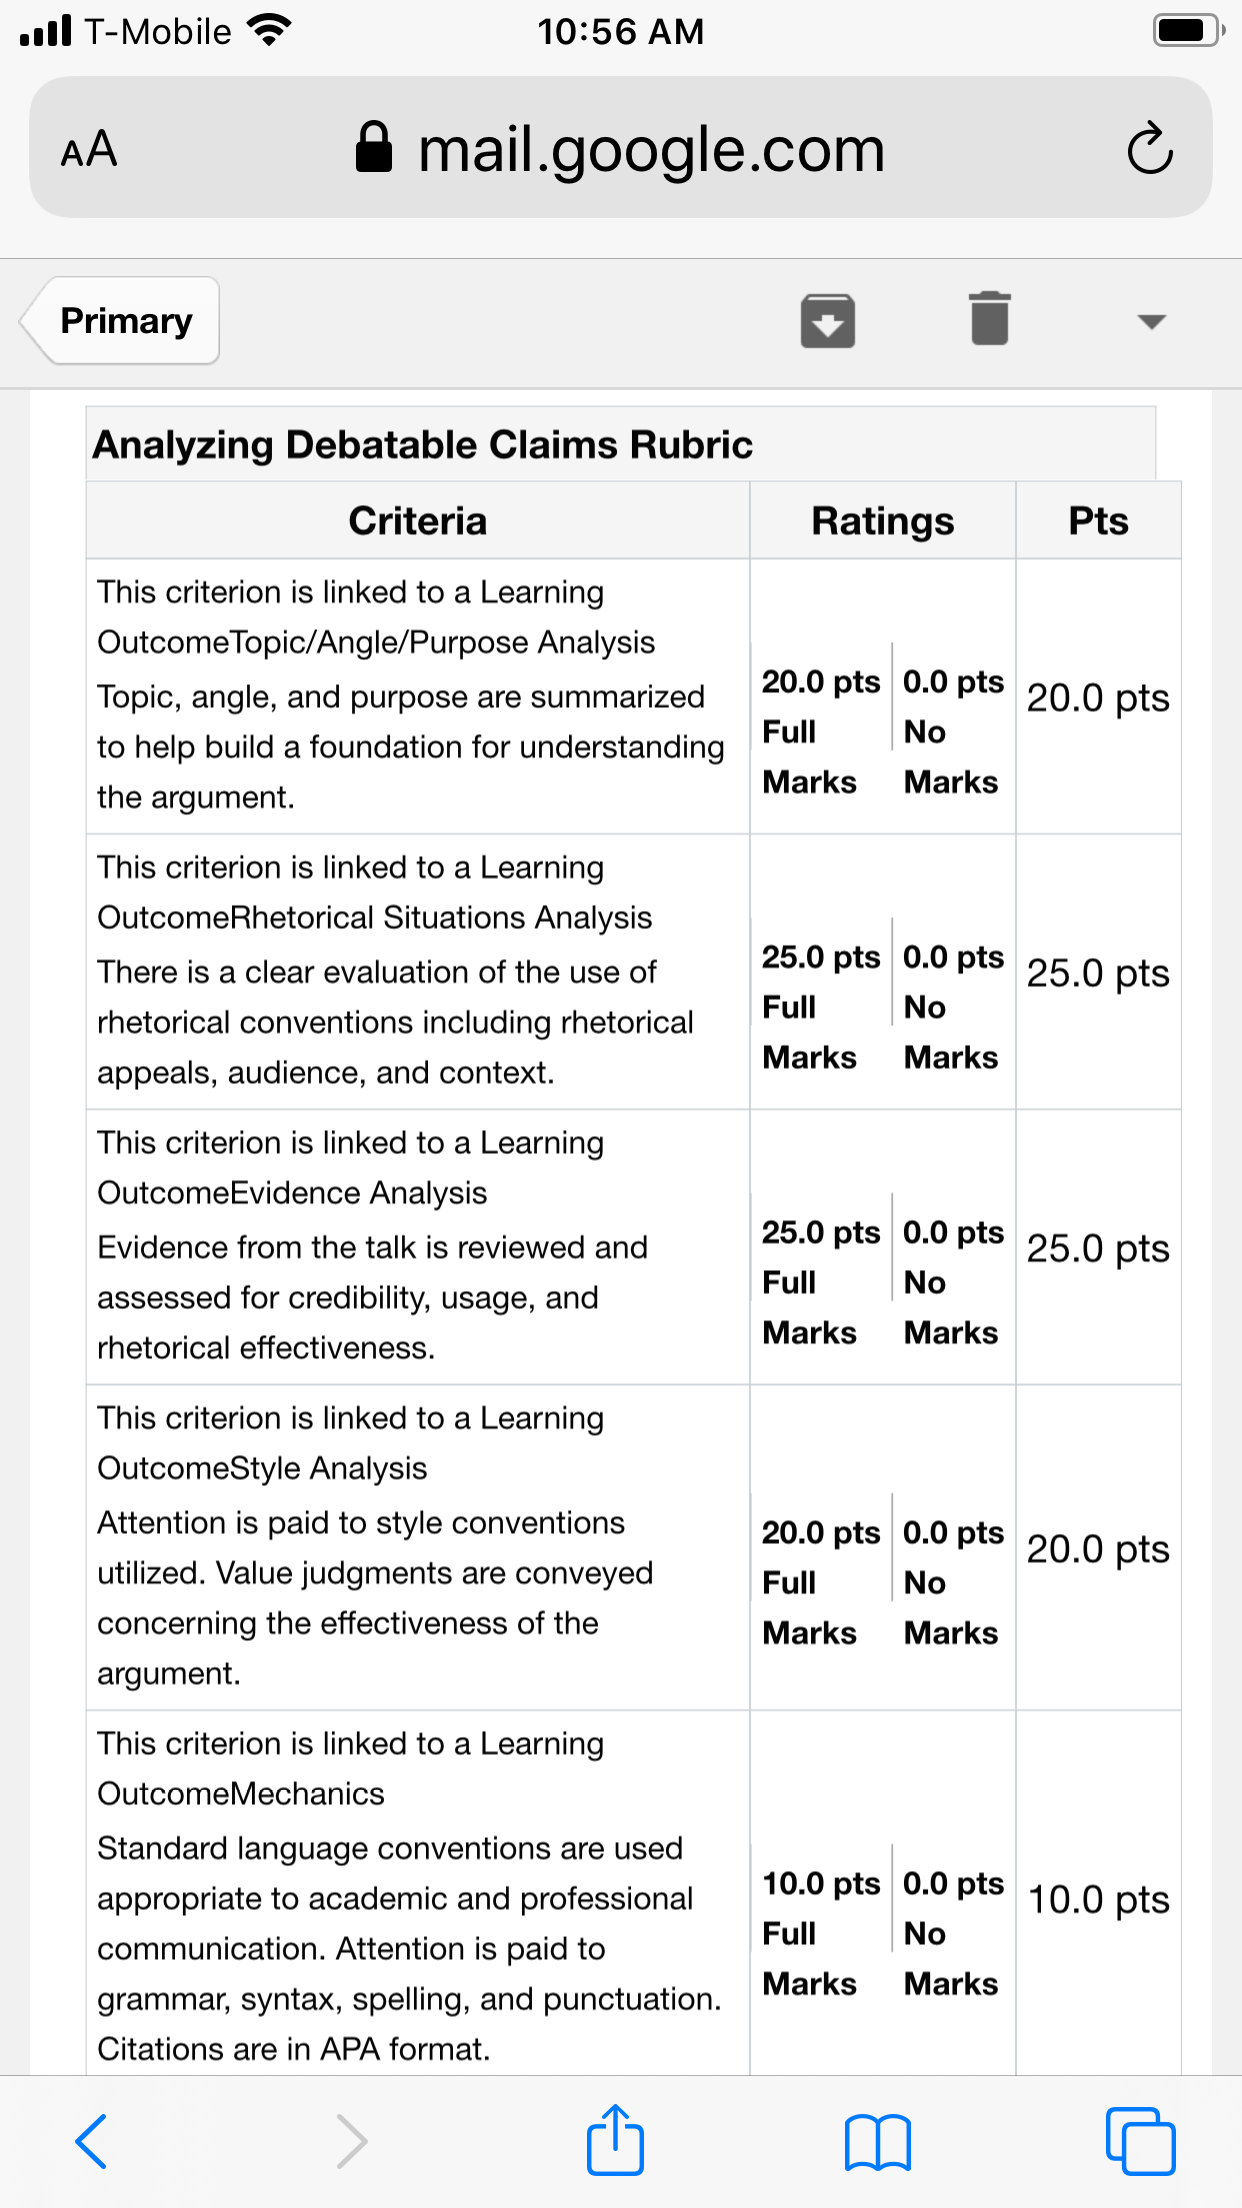Tap the archive email icon
This screenshot has width=1242, height=2208.
[x=827, y=321]
